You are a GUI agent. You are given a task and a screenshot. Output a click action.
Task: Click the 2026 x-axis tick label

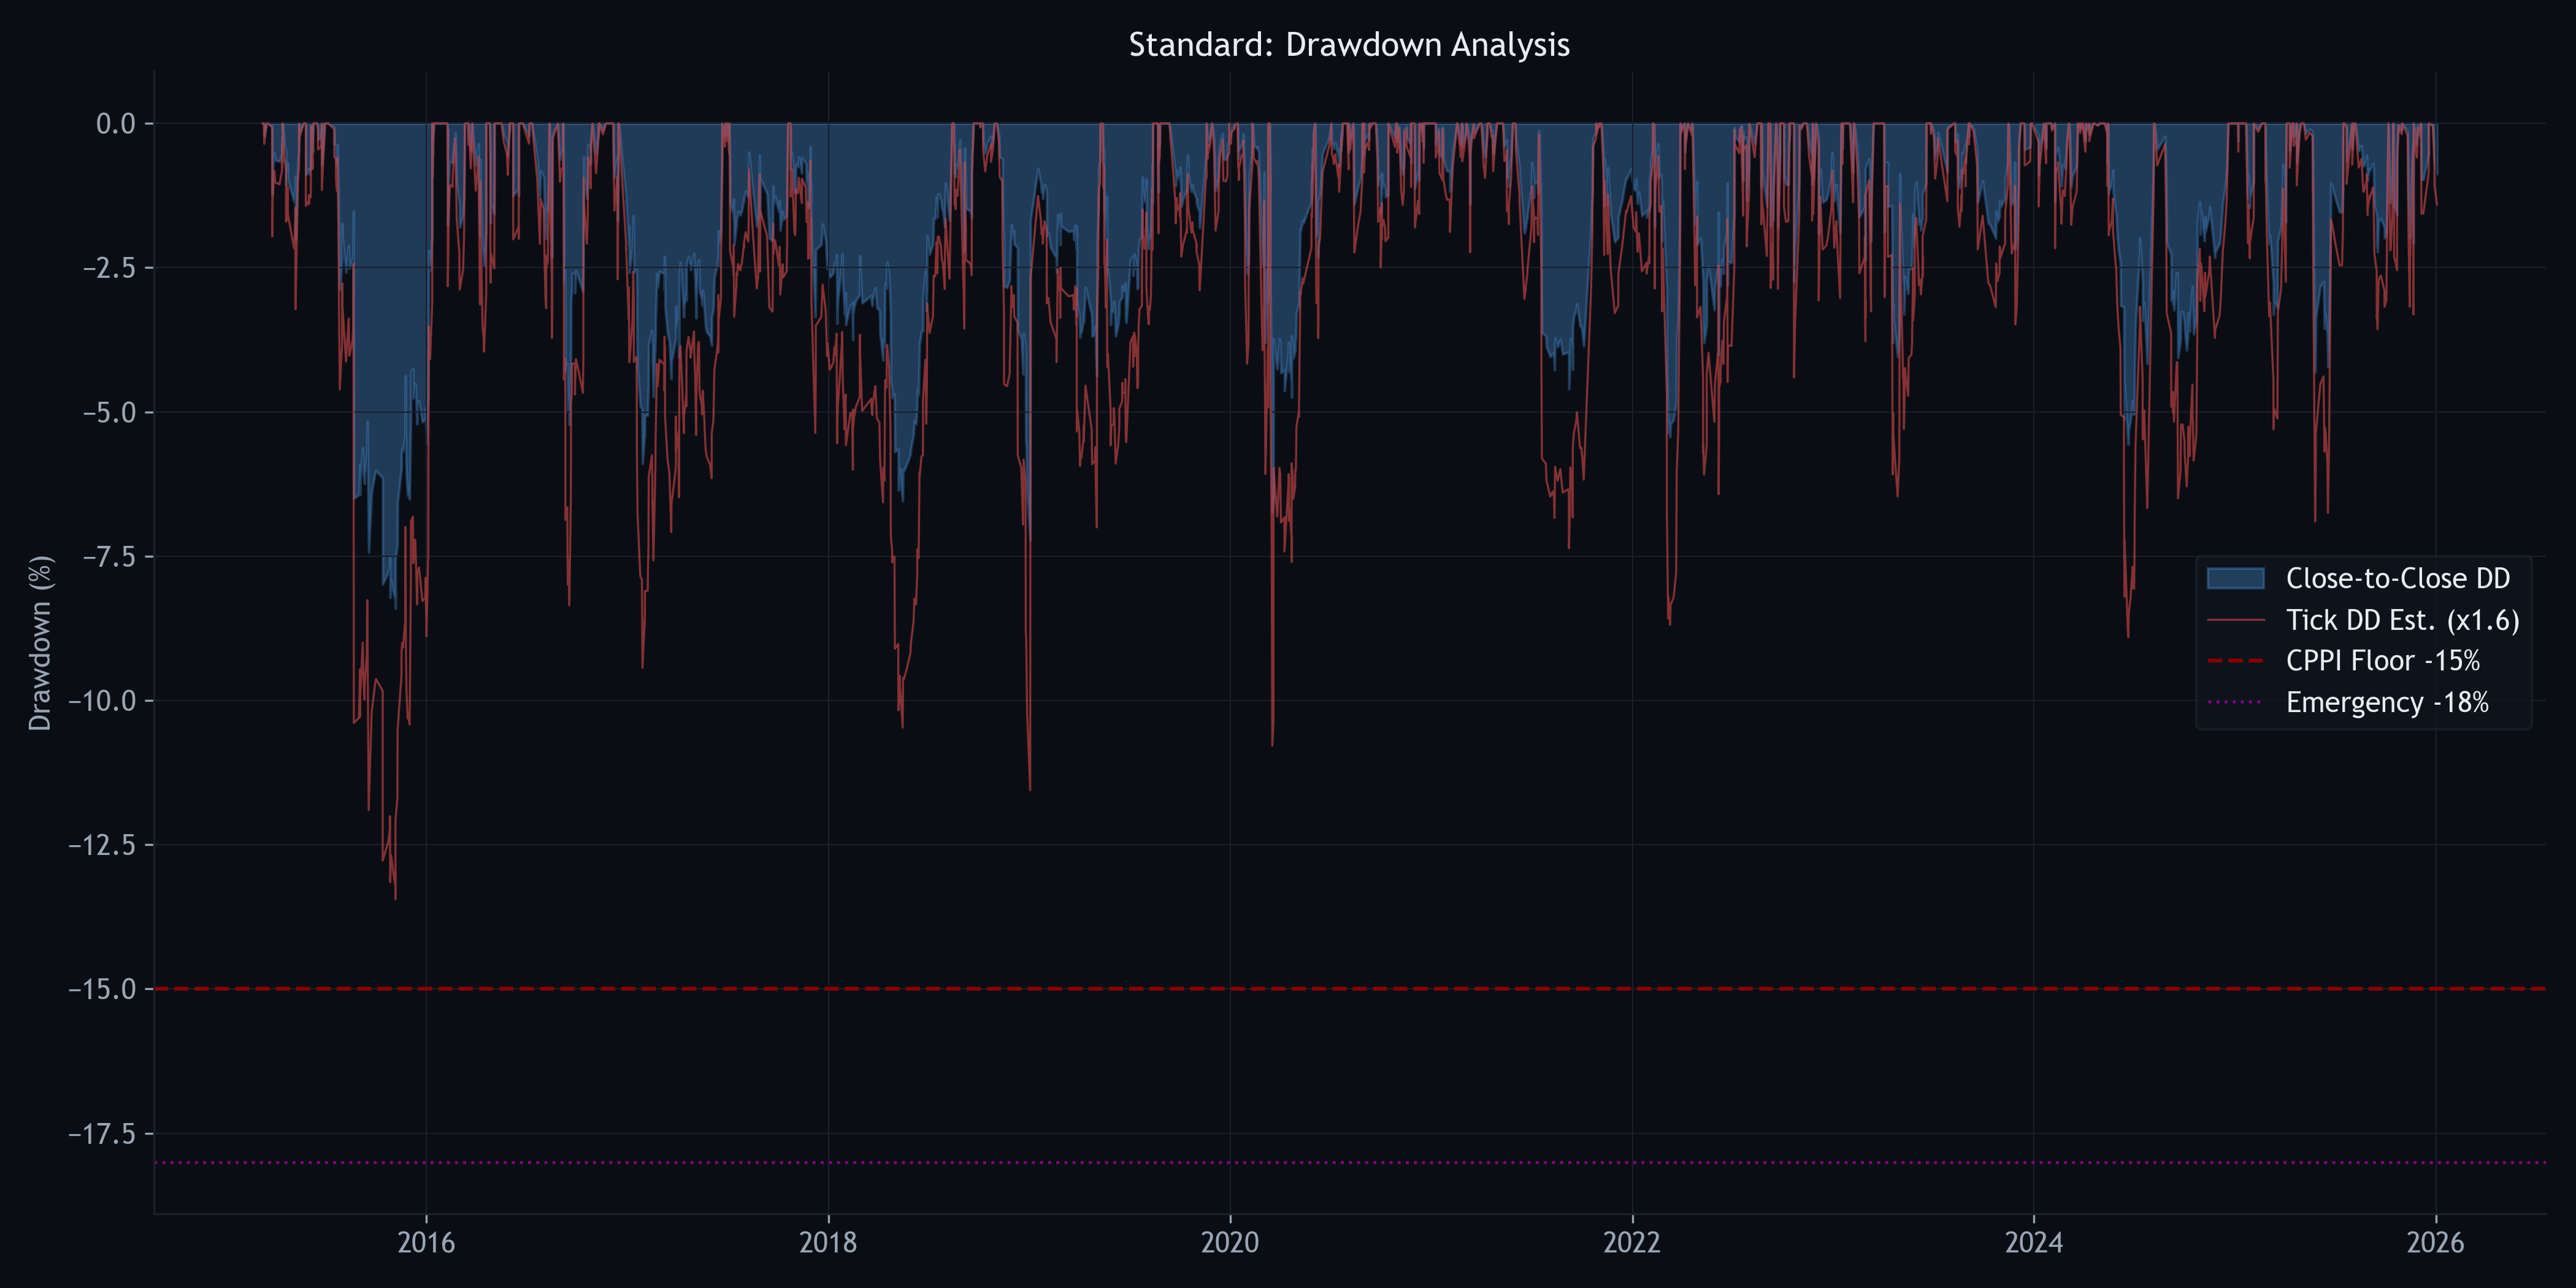click(2436, 1243)
